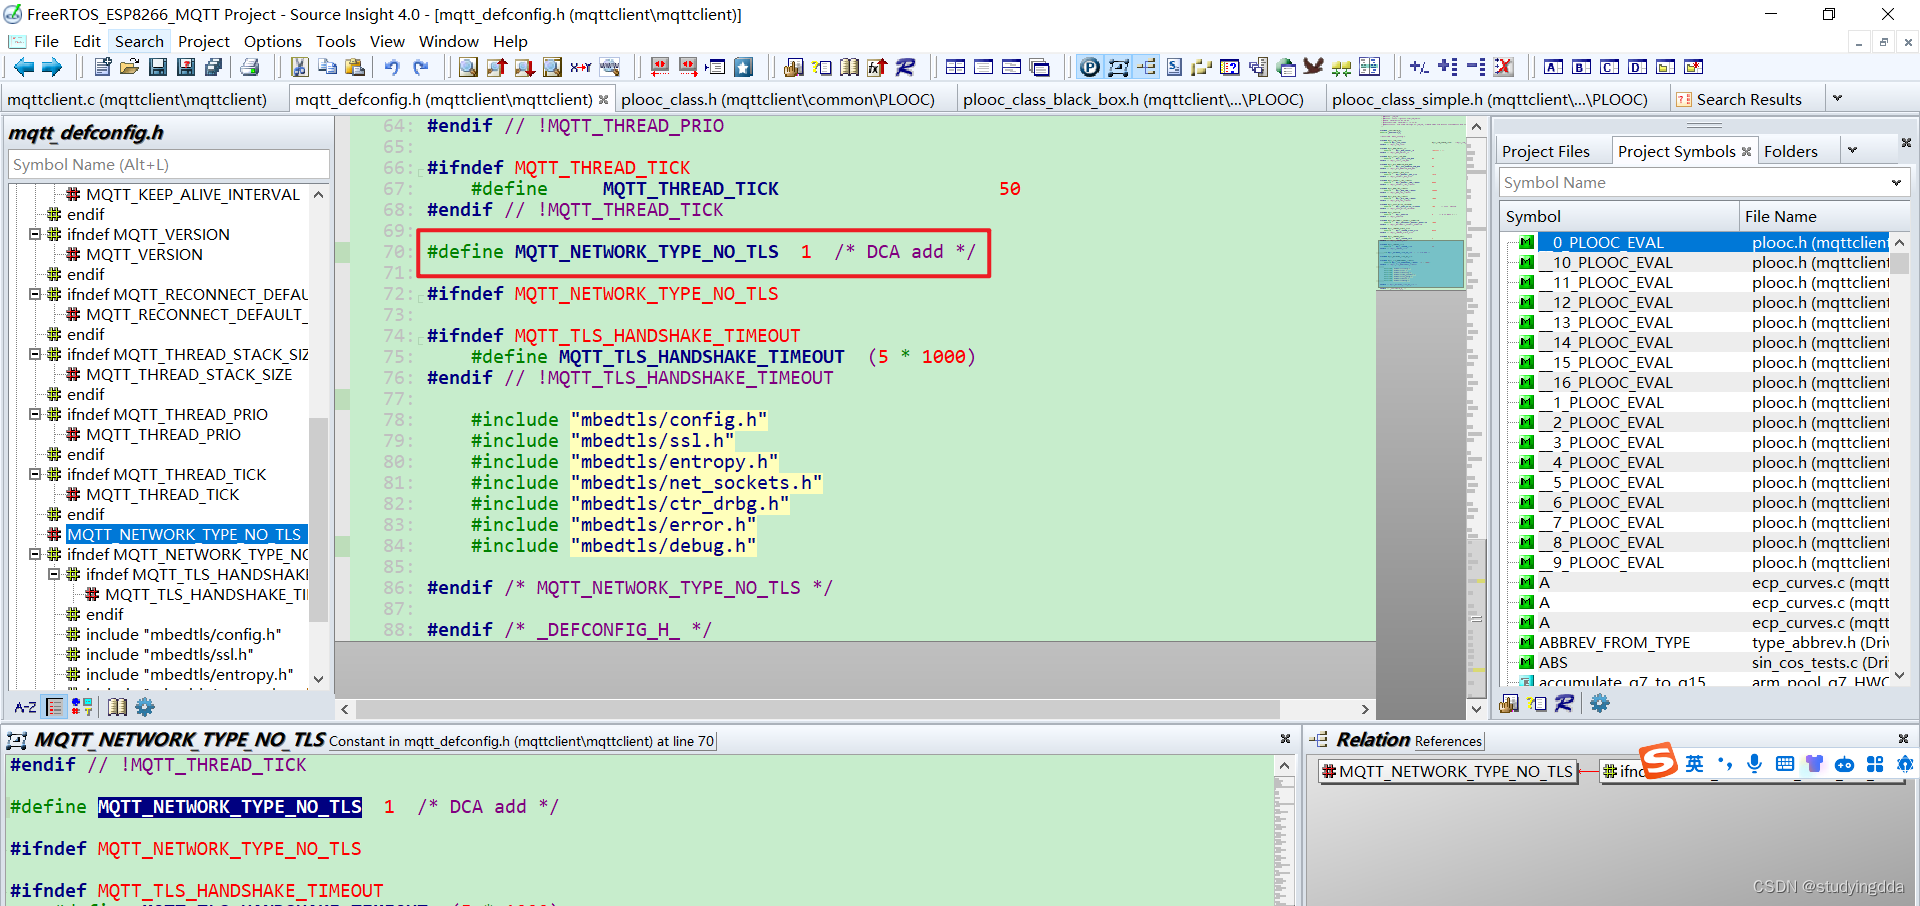This screenshot has height=906, width=1920.
Task: Click the expand/collapse toggle +/- toolbar icon
Action: [1418, 67]
